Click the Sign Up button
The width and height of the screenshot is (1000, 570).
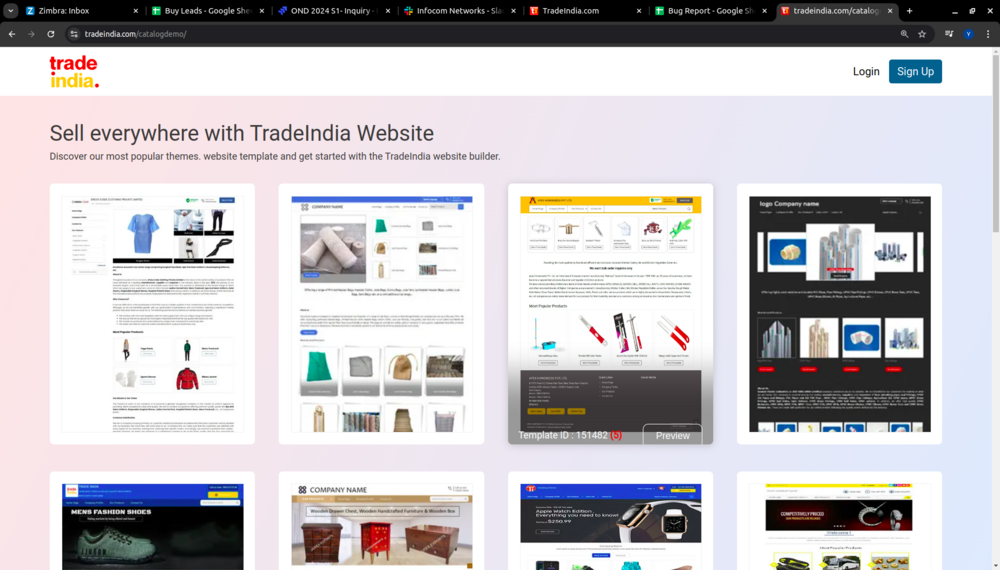[x=915, y=71]
